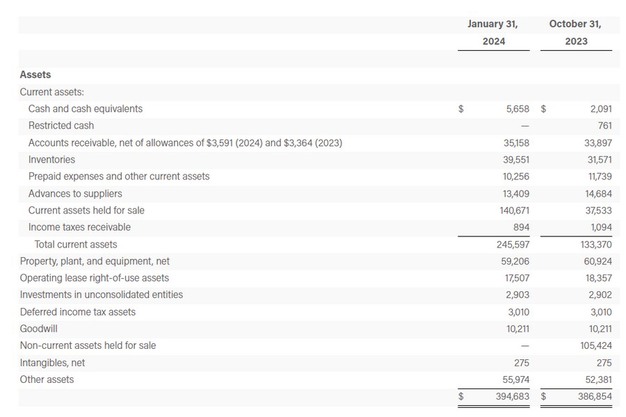Select the Accounts receivable, net of allowances row label
The image size is (626, 417).
(185, 143)
